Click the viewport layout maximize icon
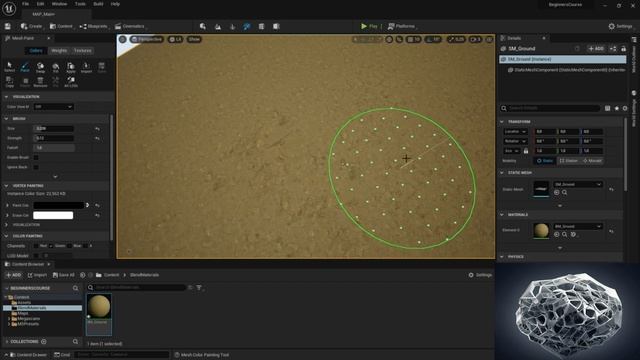Image resolution: width=640 pixels, height=360 pixels. click(489, 39)
